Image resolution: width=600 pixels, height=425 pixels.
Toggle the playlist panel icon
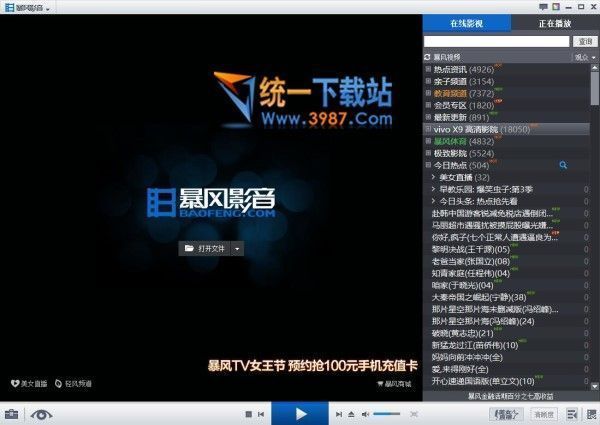572,414
